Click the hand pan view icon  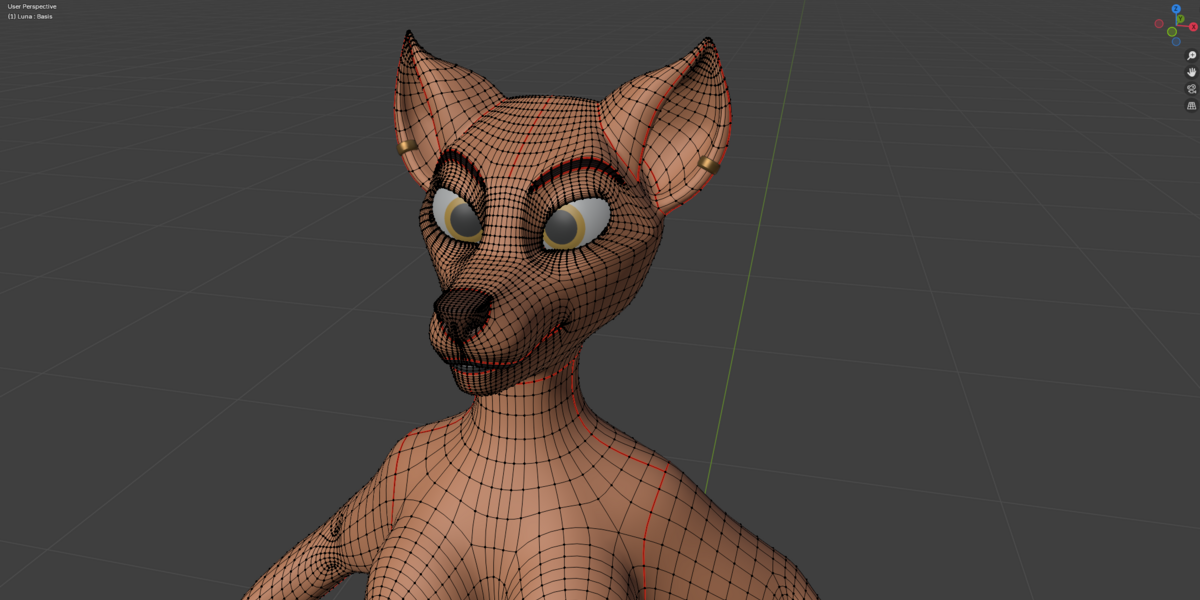click(x=1191, y=72)
